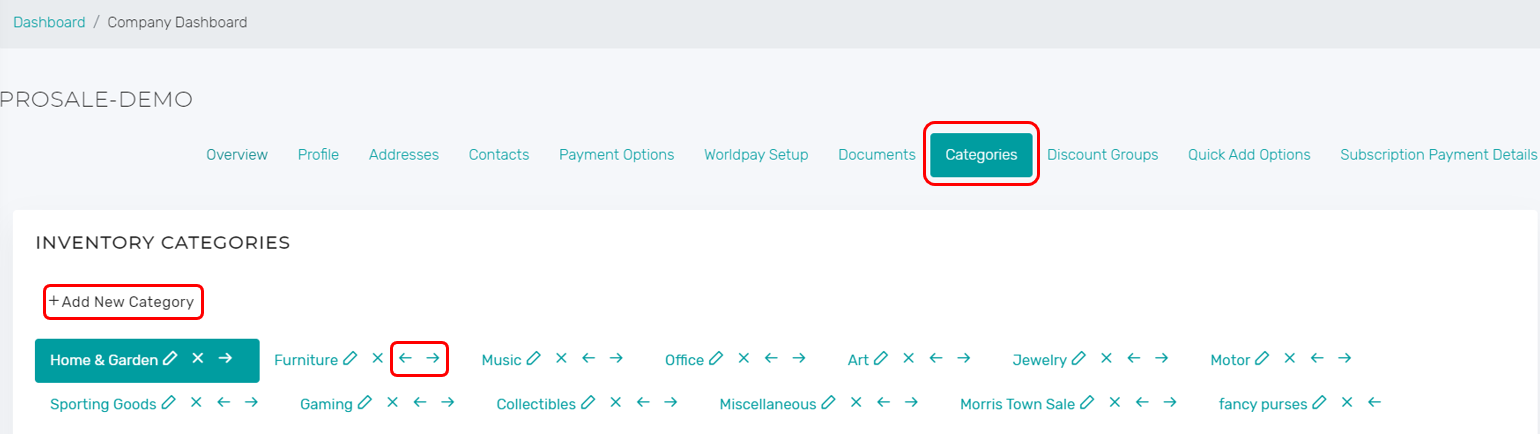Viewport: 1540px width, 434px height.
Task: Move Sporting Goods category left
Action: pyautogui.click(x=224, y=402)
